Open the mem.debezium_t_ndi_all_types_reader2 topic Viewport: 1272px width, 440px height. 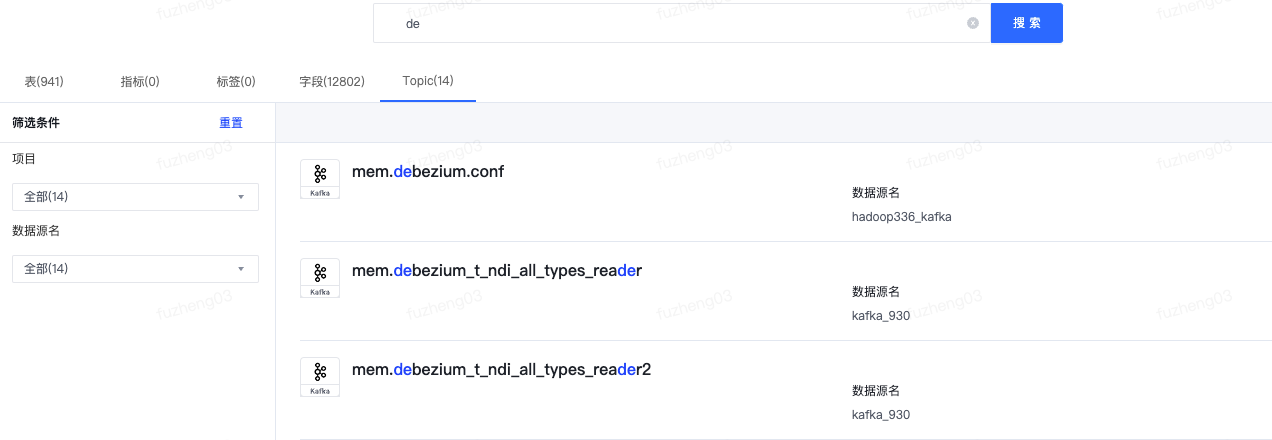coord(502,369)
